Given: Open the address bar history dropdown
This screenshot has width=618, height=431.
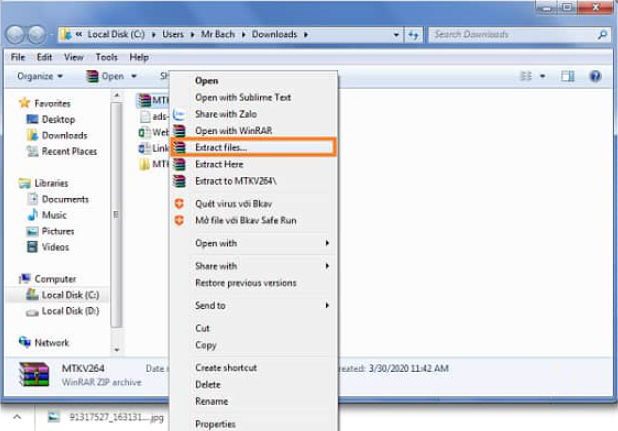Looking at the screenshot, I should pos(396,35).
